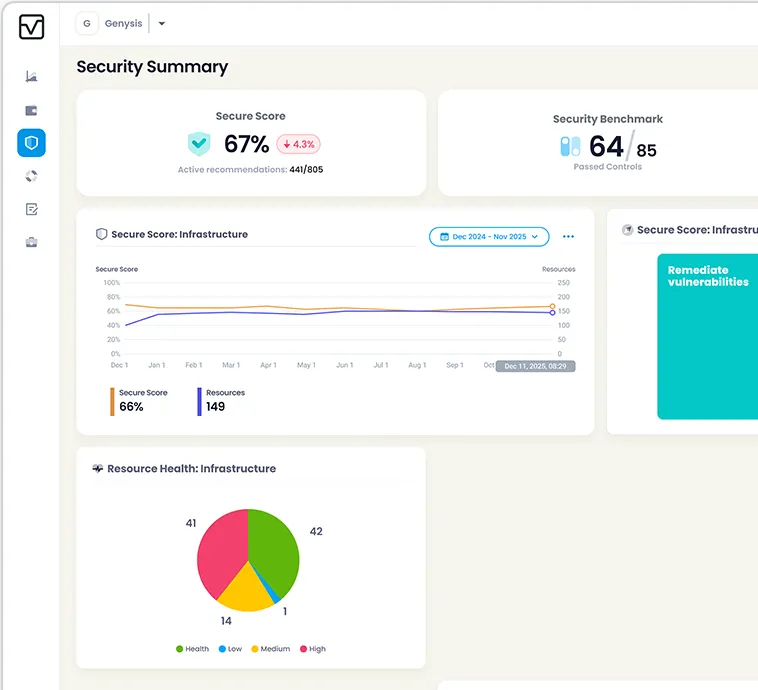
Task: Open the briefcase icon in sidebar
Action: [x=32, y=242]
